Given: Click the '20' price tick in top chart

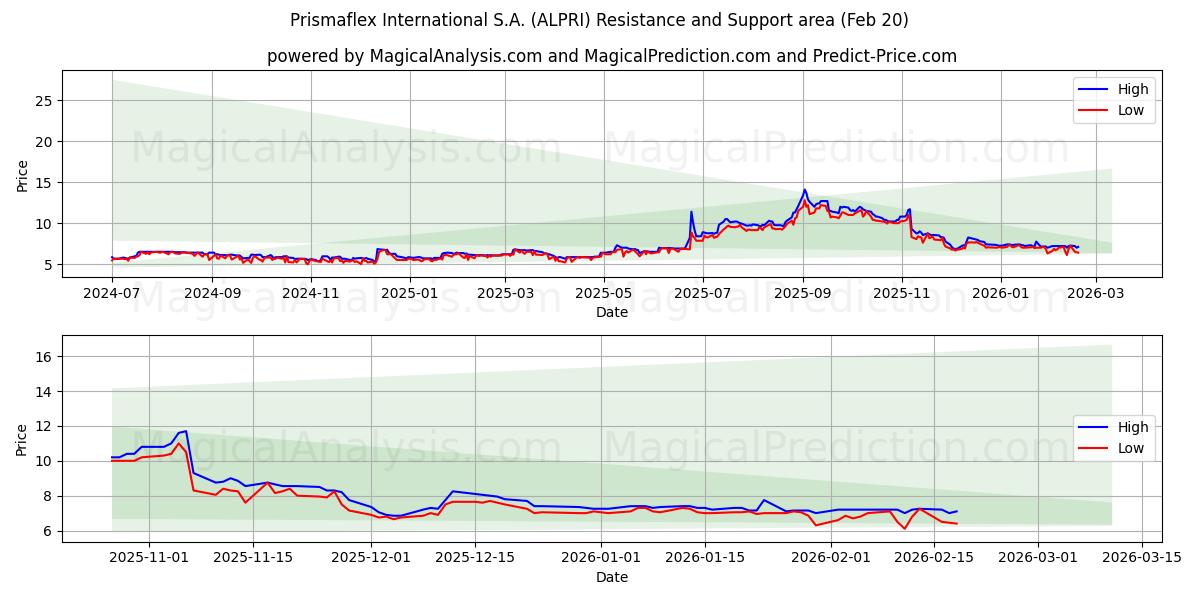Looking at the screenshot, I should click(44, 142).
